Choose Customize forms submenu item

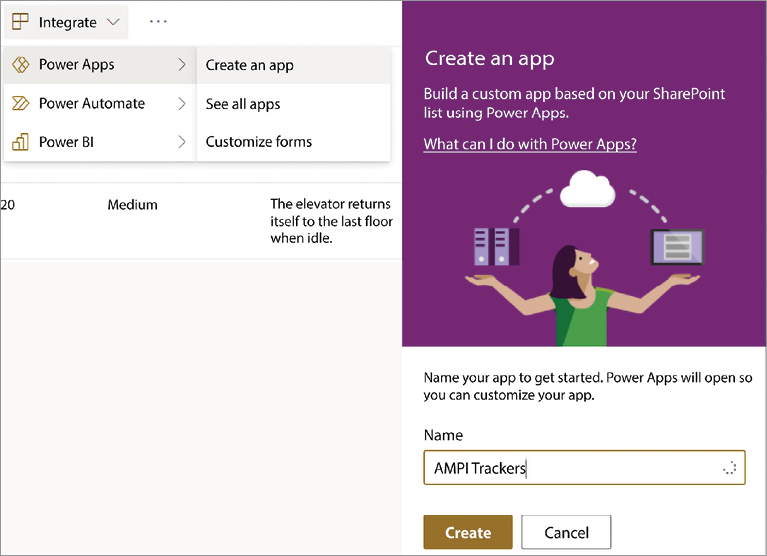[x=293, y=142]
